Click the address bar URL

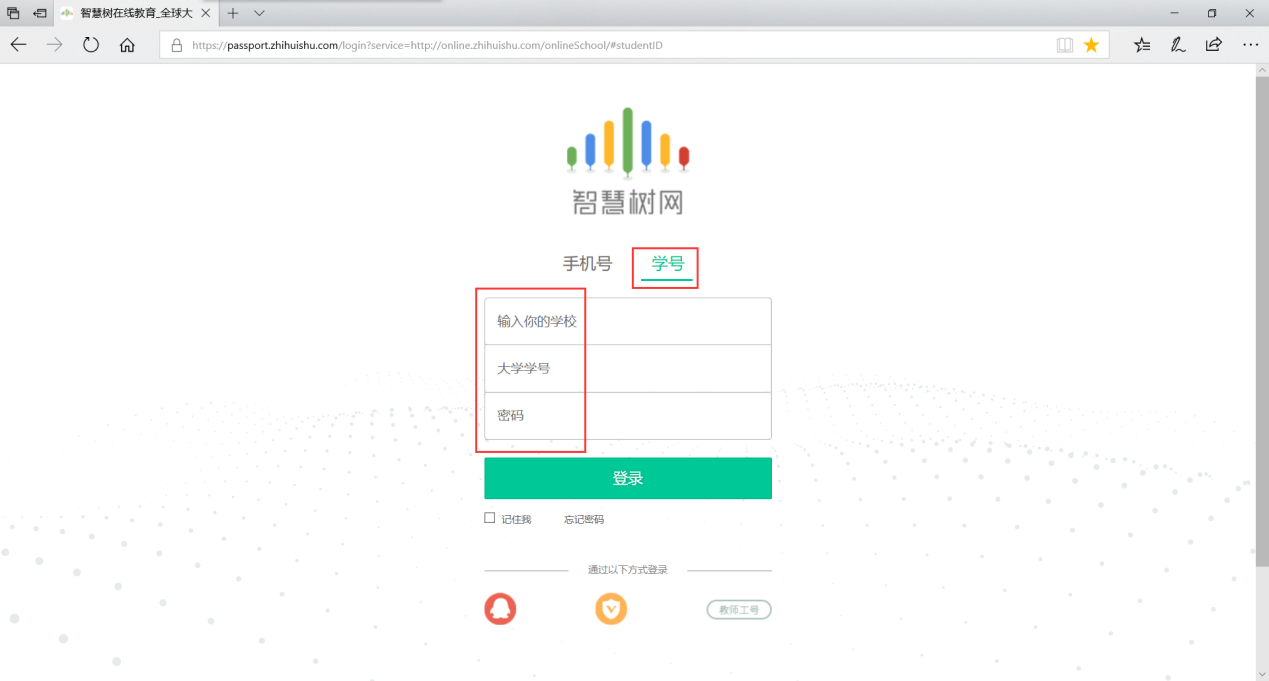click(427, 45)
